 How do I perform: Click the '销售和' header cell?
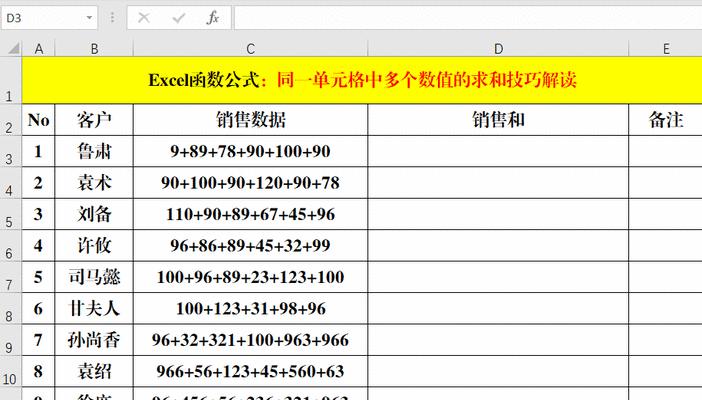pyautogui.click(x=498, y=120)
